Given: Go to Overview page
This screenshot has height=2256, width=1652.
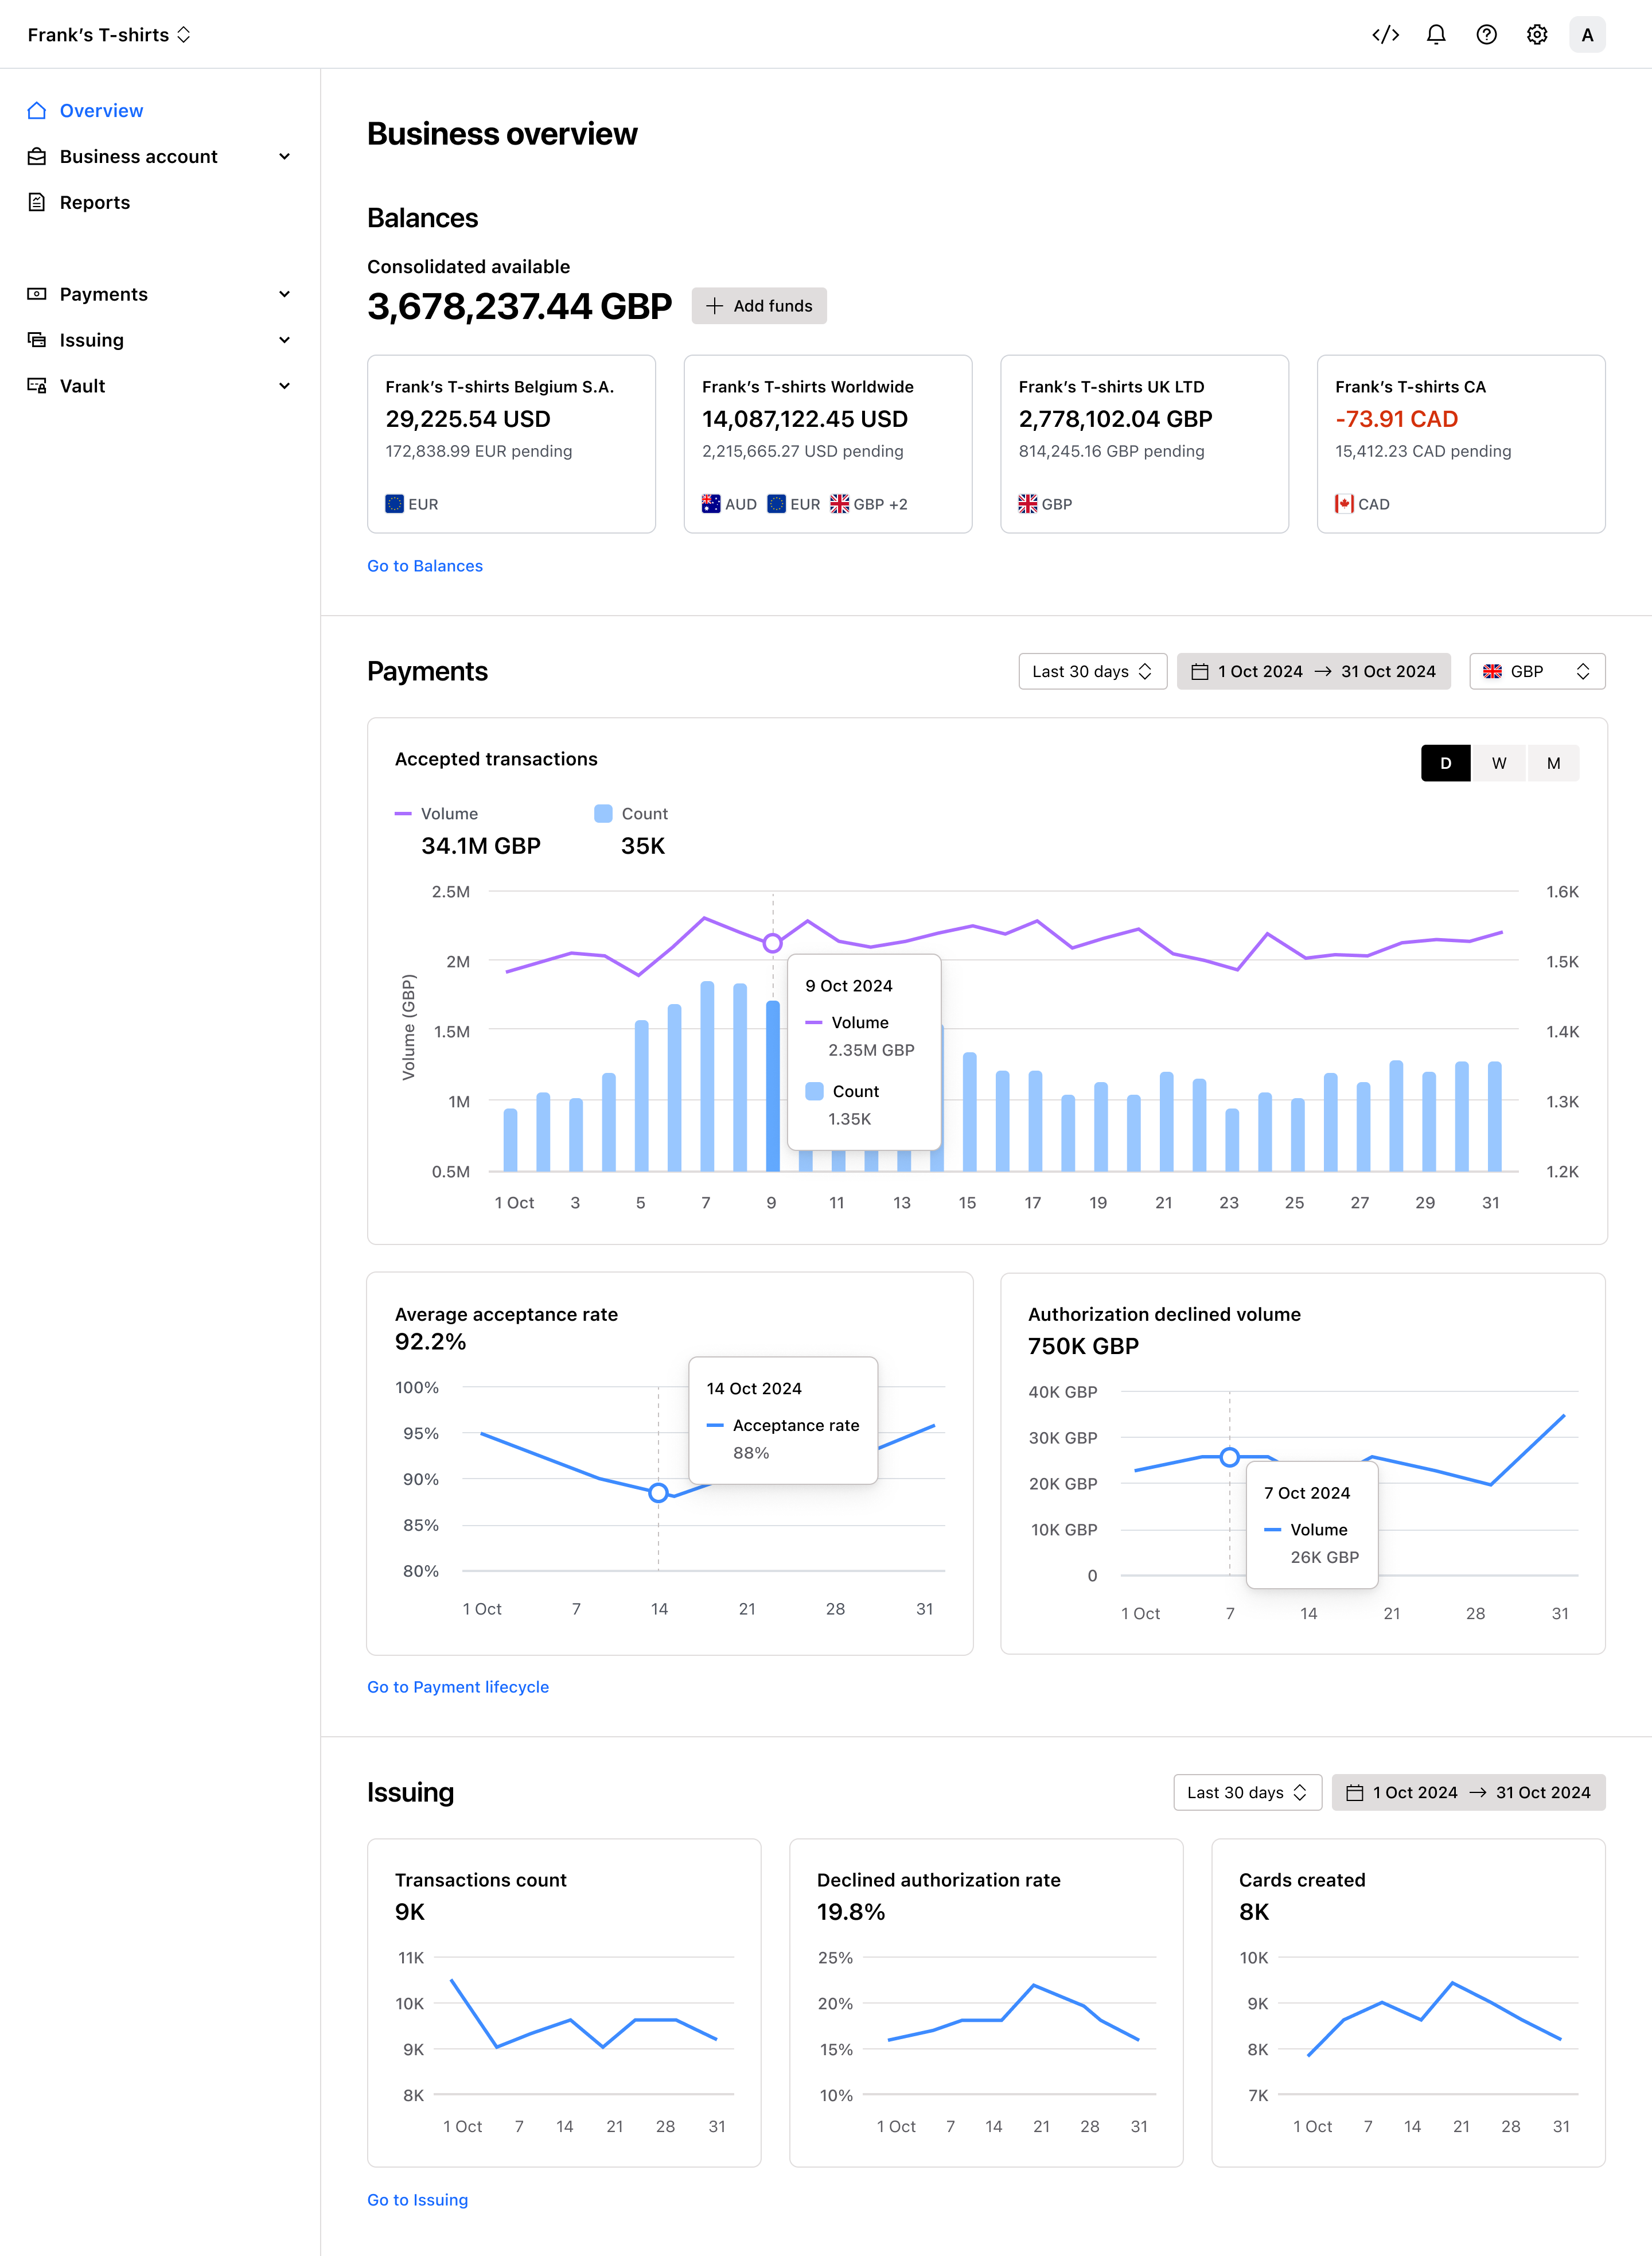Looking at the screenshot, I should 101,111.
